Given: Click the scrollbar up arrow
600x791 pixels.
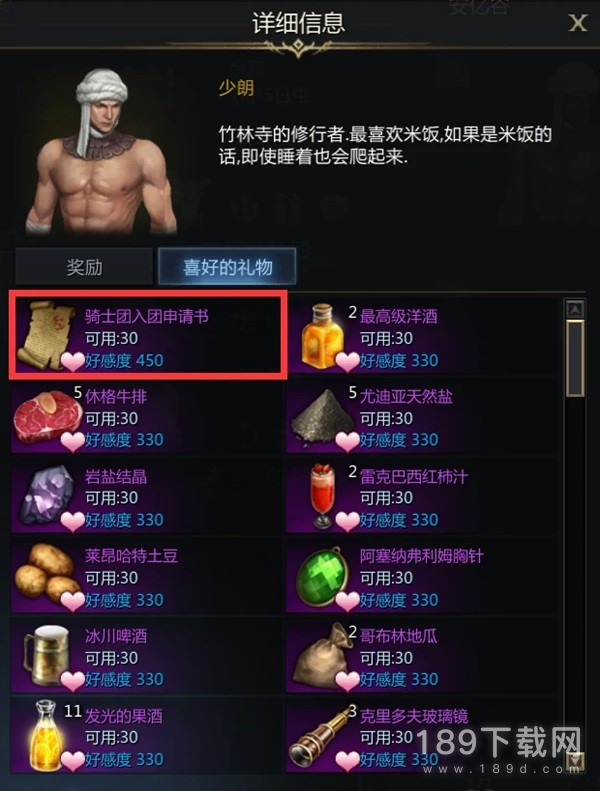Looking at the screenshot, I should (575, 309).
